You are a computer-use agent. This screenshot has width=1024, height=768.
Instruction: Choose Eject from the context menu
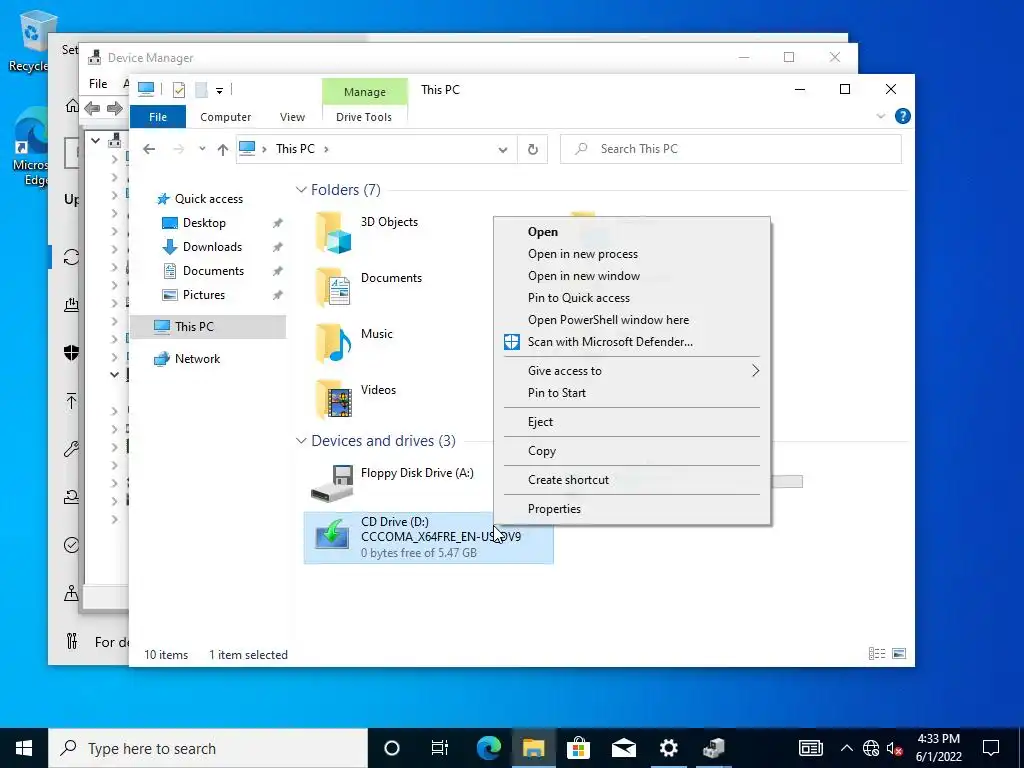(x=540, y=422)
